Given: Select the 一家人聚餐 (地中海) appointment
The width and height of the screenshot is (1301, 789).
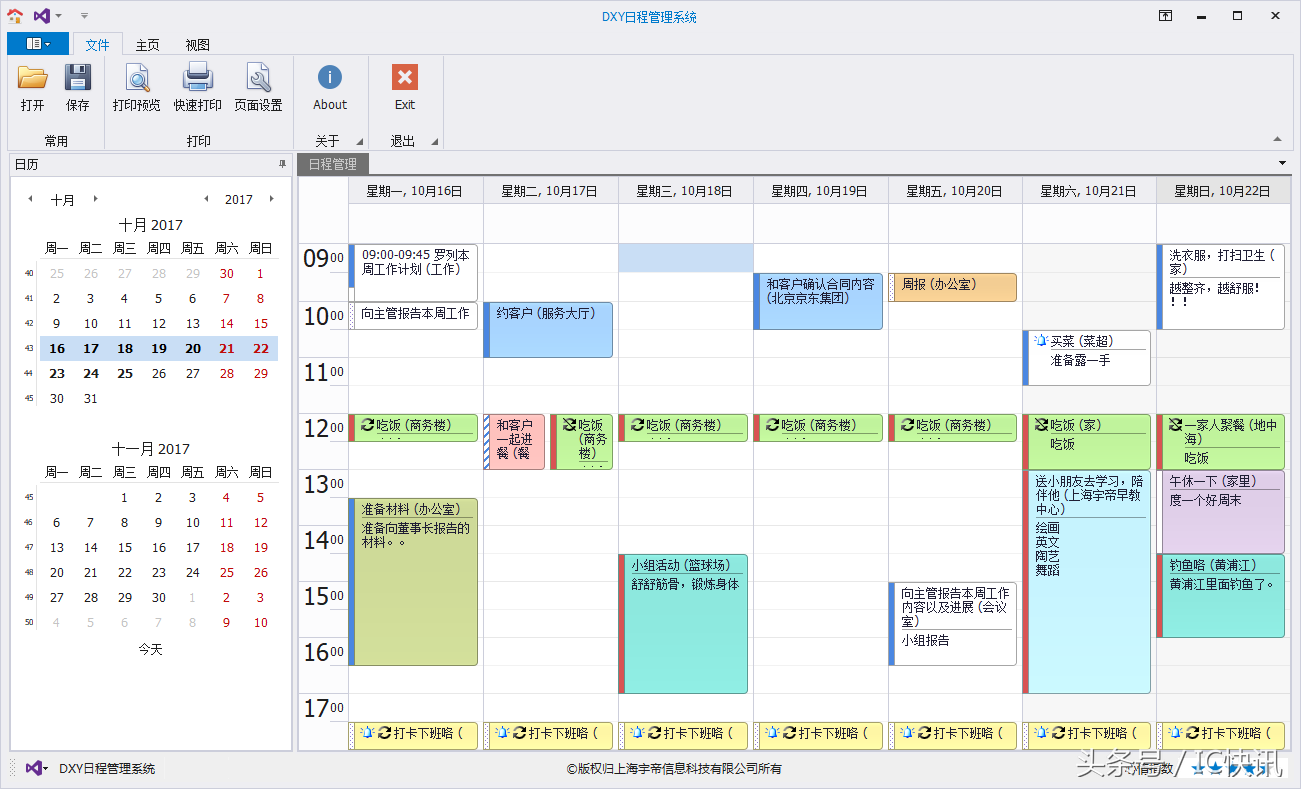Looking at the screenshot, I should [1221, 442].
